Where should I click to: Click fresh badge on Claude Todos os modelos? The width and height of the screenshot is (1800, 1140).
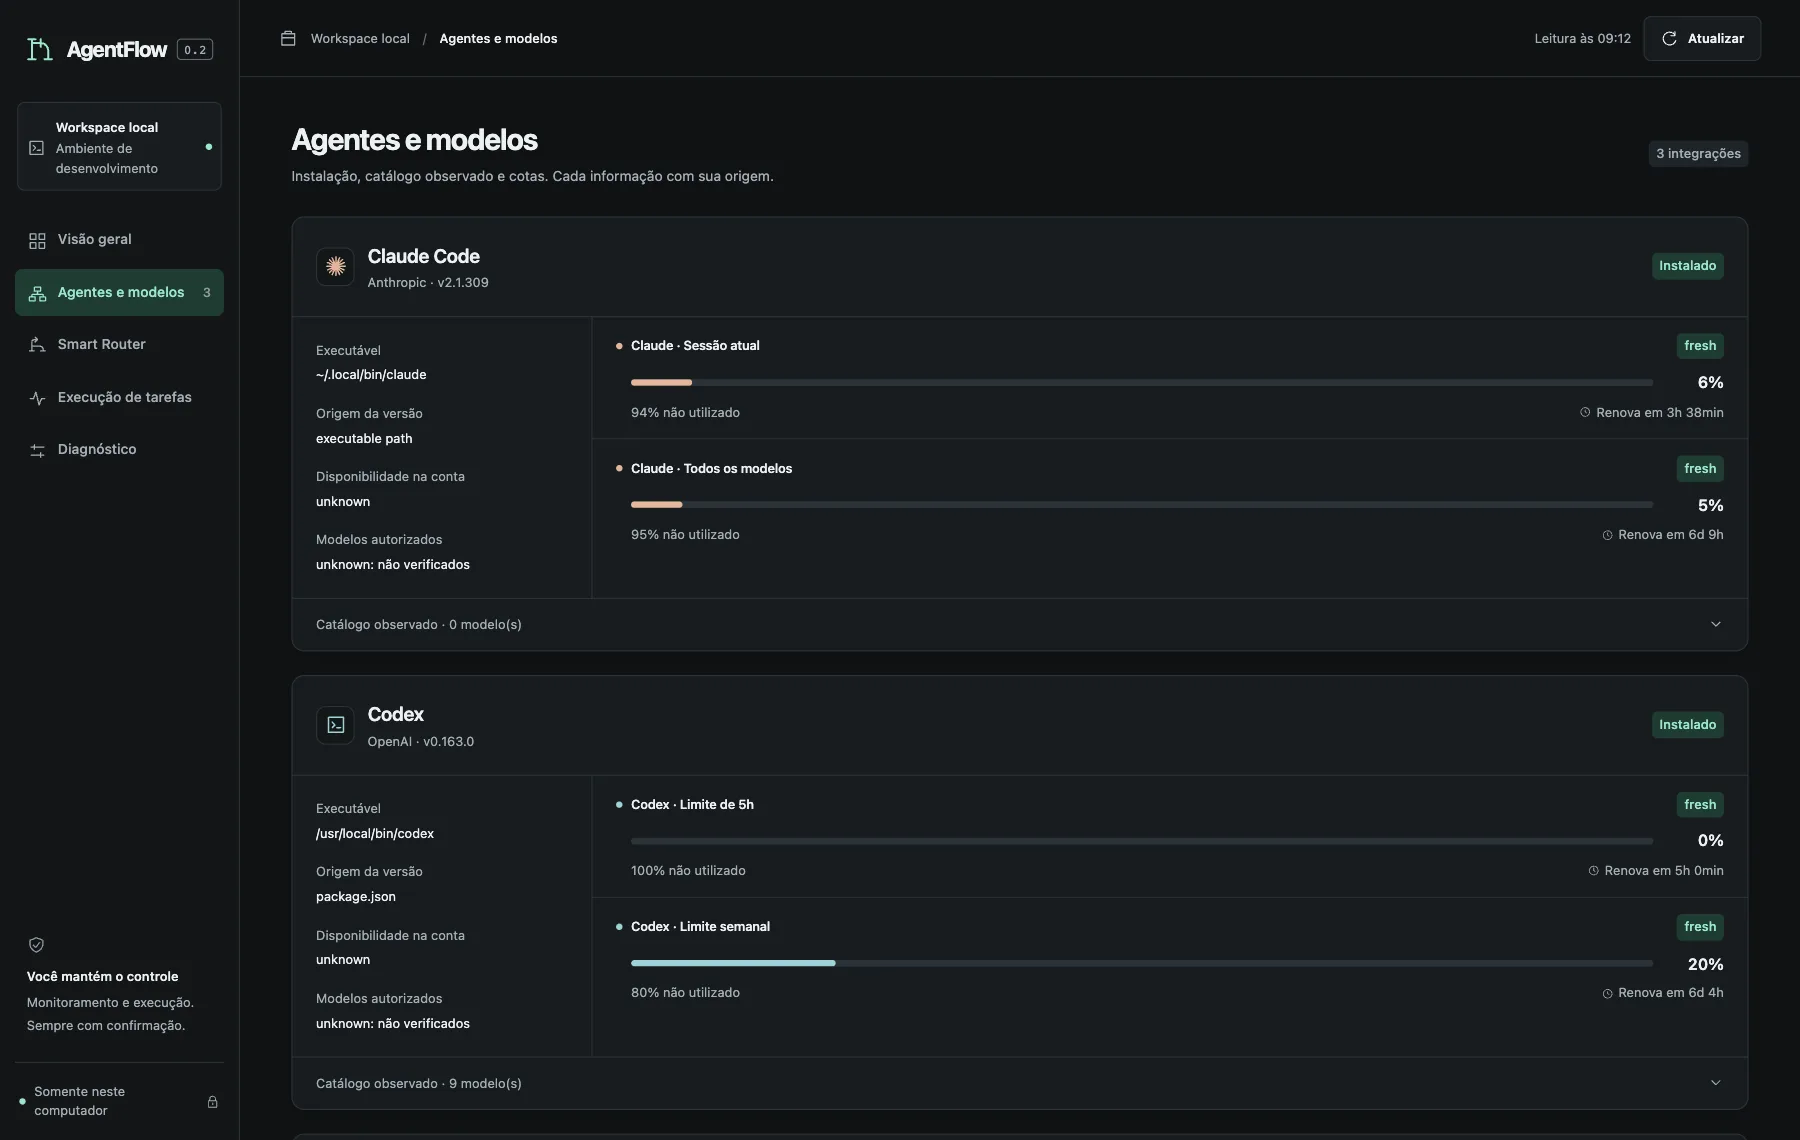(x=1700, y=469)
